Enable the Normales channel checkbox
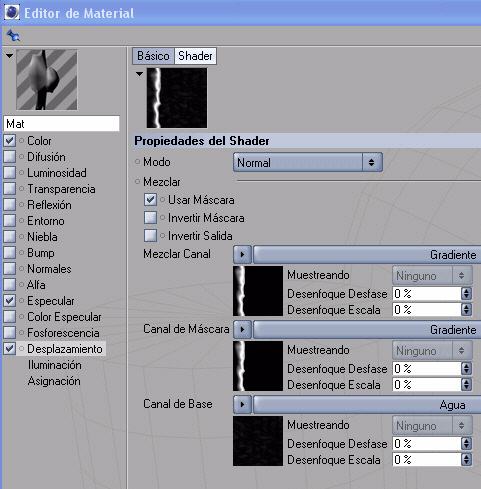Image resolution: width=481 pixels, height=489 pixels. [x=9, y=268]
